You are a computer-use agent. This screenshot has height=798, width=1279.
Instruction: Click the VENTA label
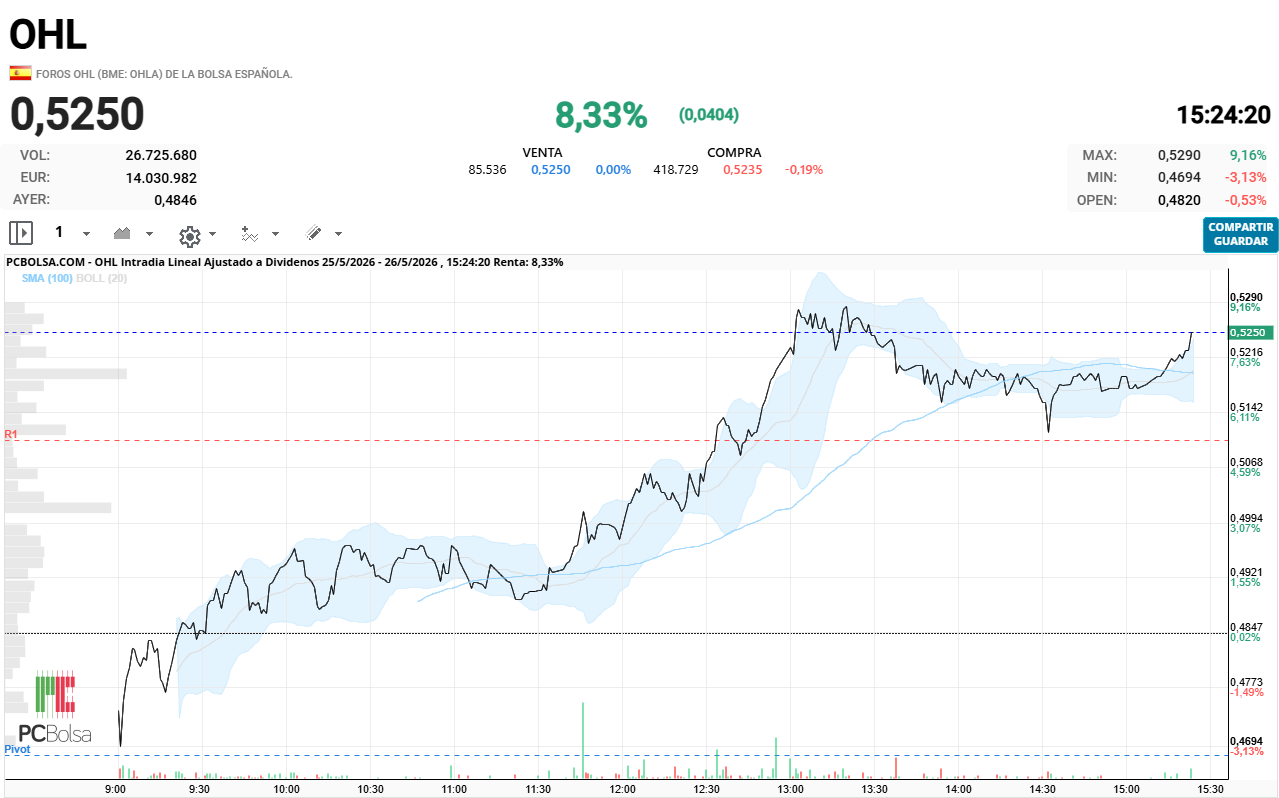(x=543, y=152)
